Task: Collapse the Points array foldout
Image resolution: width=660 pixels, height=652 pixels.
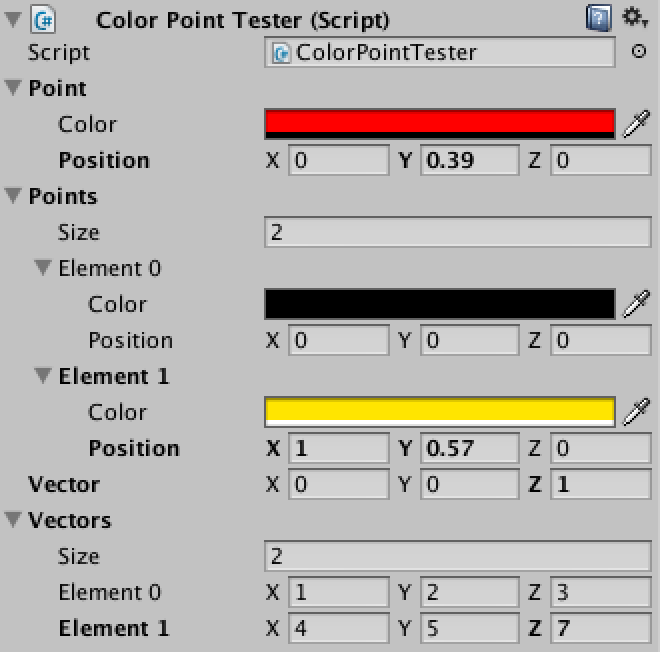Action: point(13,196)
